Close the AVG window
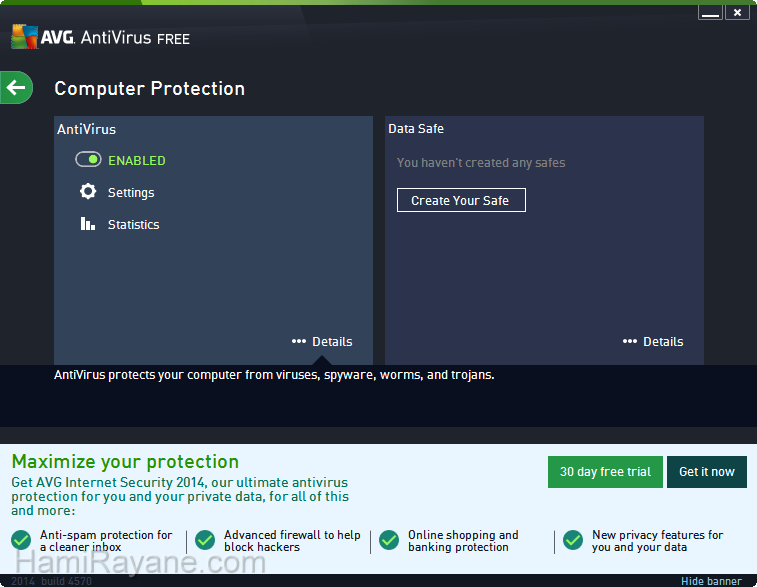 737,13
